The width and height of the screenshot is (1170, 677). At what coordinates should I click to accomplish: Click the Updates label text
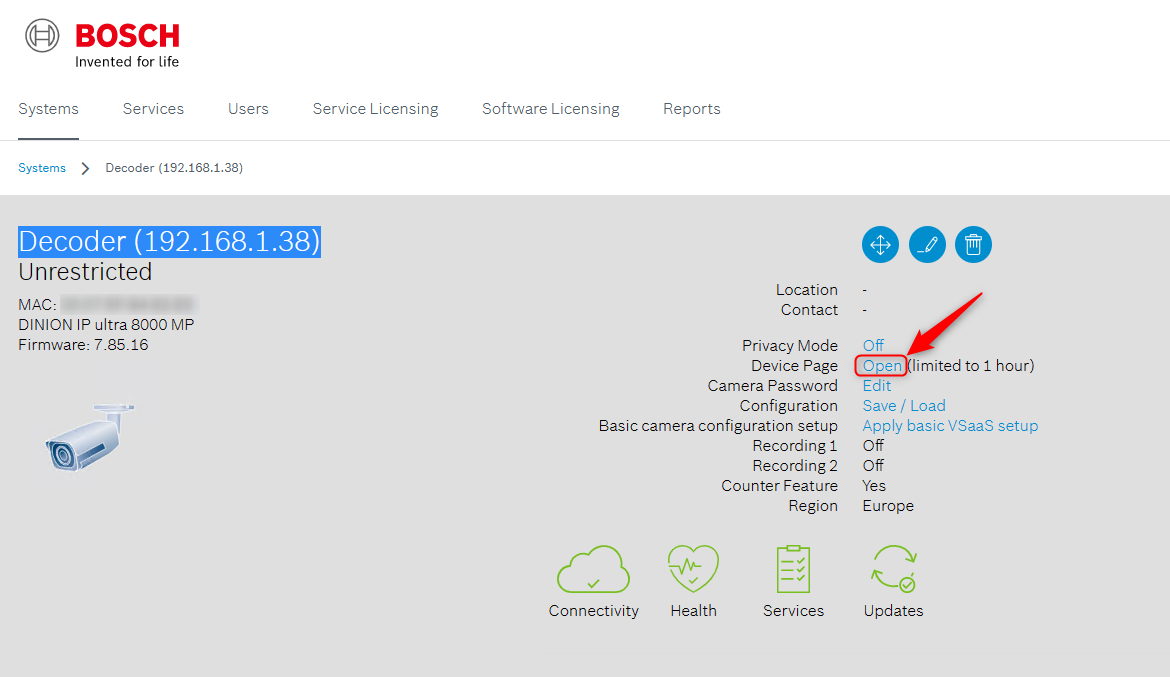[893, 611]
